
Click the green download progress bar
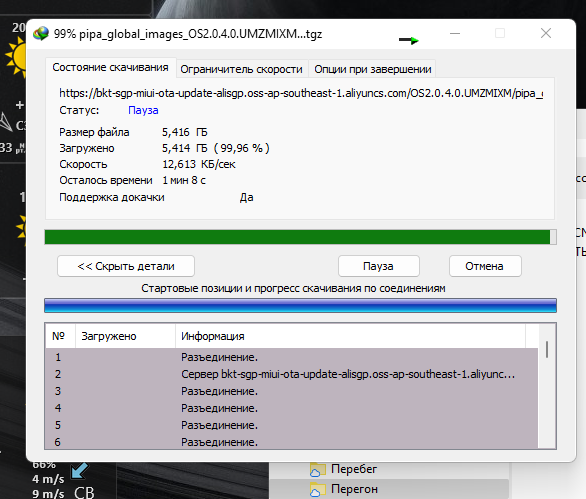click(300, 237)
